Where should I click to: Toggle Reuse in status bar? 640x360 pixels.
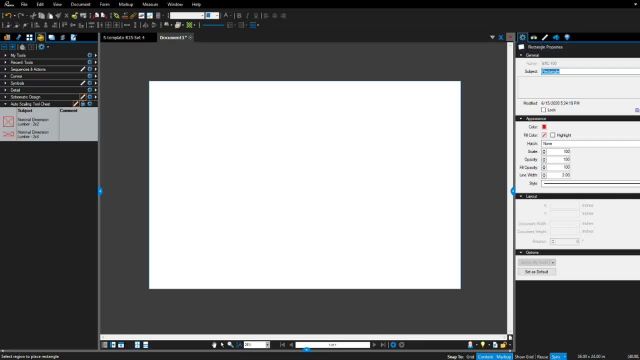tap(542, 357)
